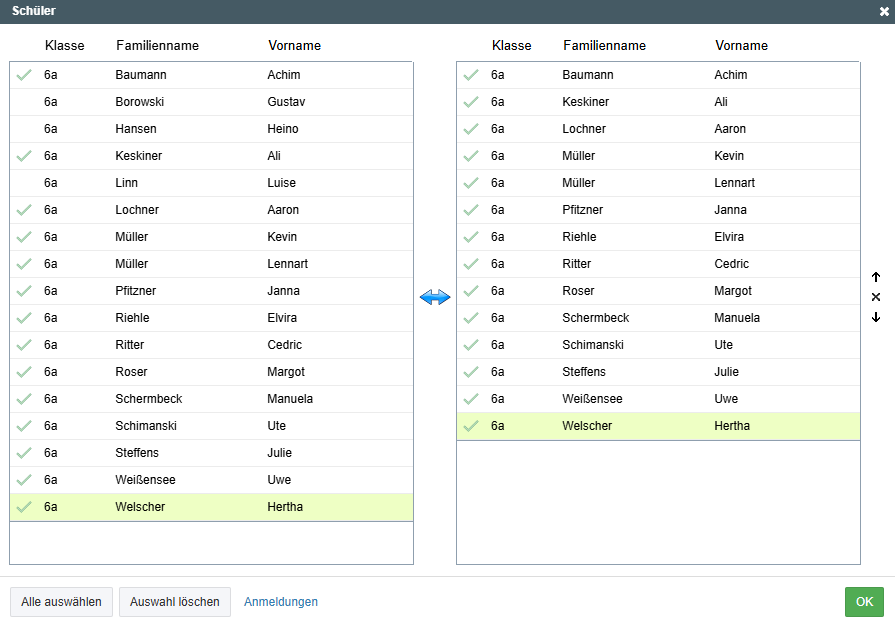Click the blue double-arrow transfer icon
Viewport: 895px width, 626px height.
click(435, 297)
